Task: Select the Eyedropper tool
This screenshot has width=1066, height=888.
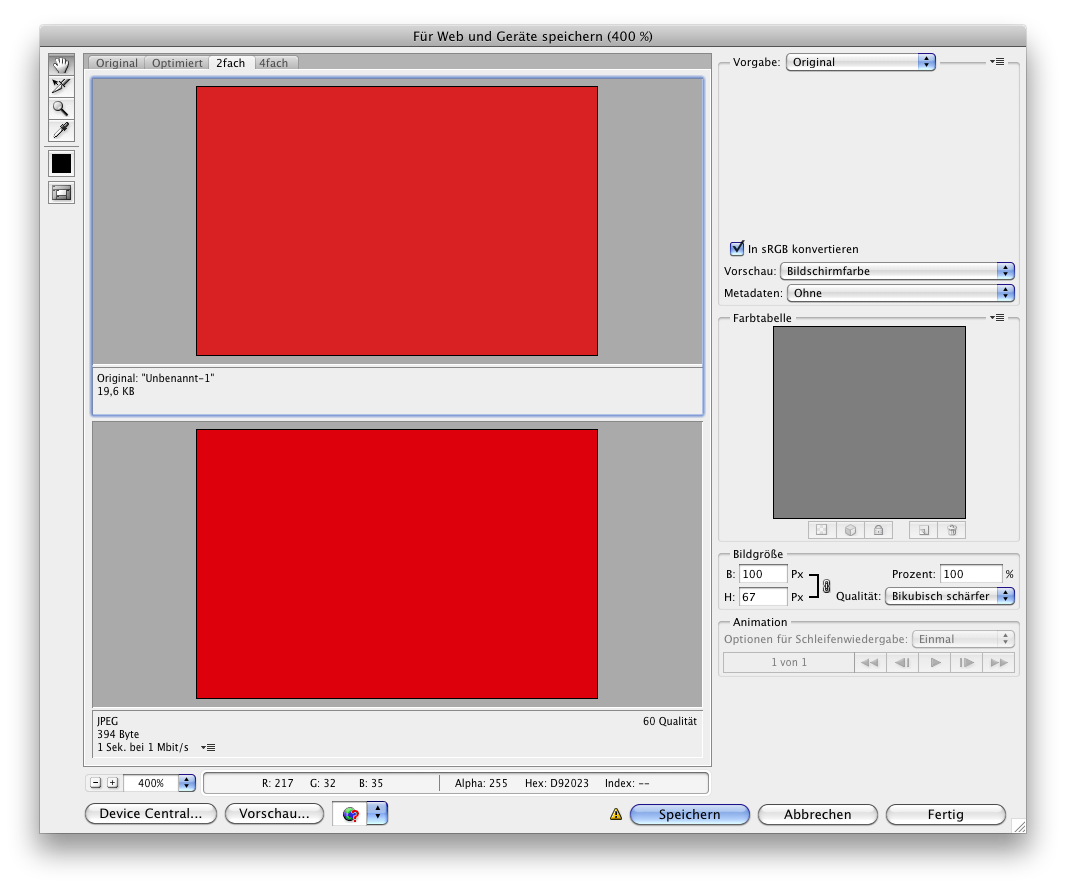Action: [61, 131]
